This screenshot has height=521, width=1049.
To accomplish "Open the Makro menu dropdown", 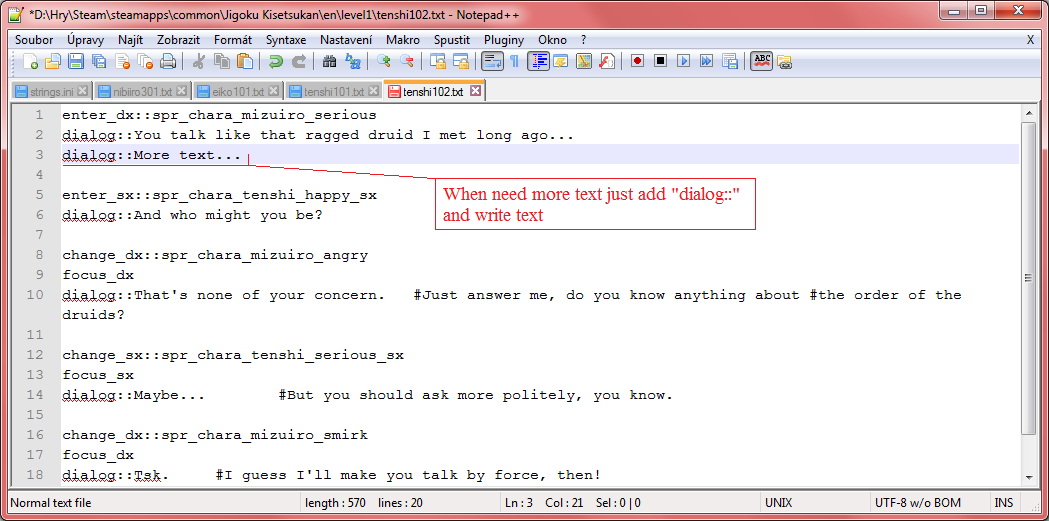I will (403, 40).
